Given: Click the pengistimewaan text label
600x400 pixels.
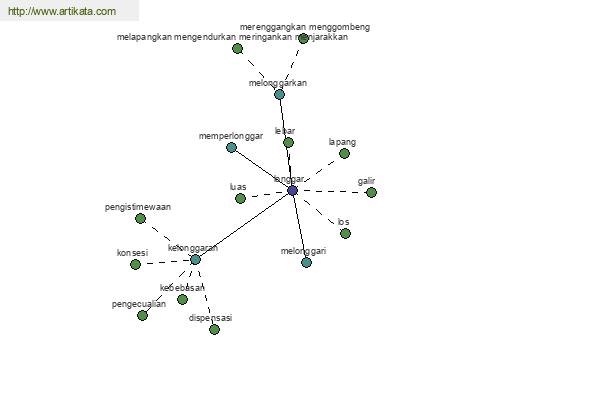Looking at the screenshot, I should (x=138, y=207).
